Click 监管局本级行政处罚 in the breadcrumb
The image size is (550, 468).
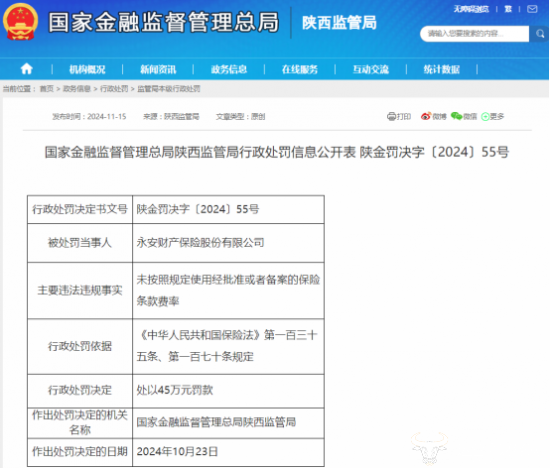pos(169,89)
